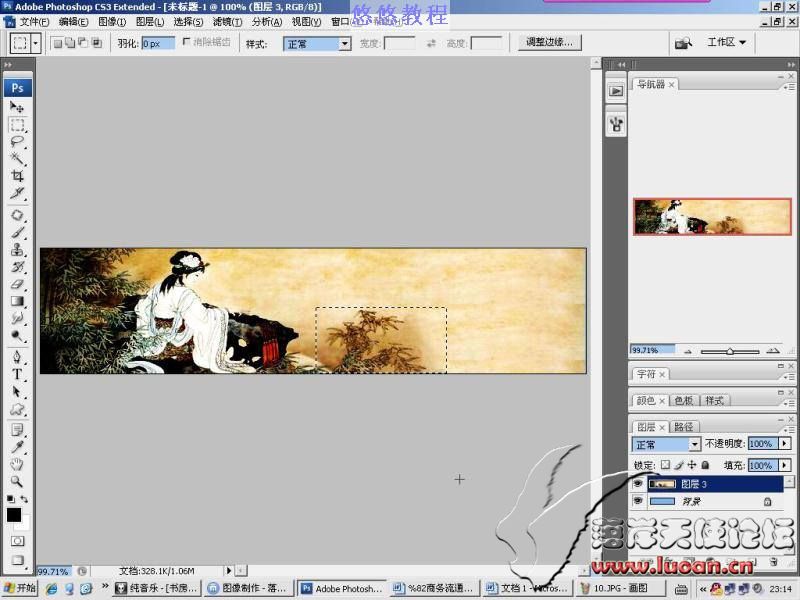Screen dimensions: 800x600
Task: Enable intersect-with-selection mode in options bar
Action: pyautogui.click(x=96, y=43)
